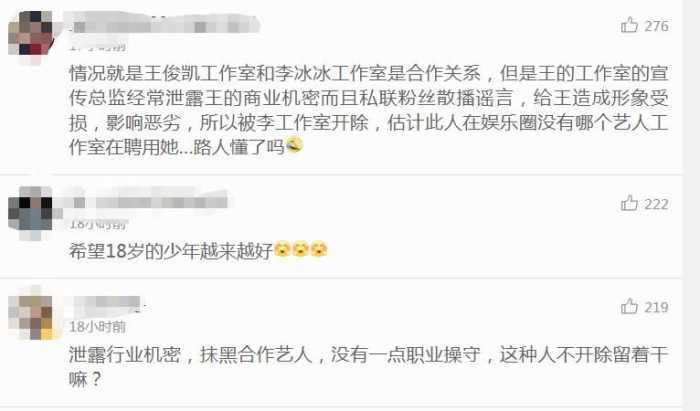Select the comment 希望18岁的少年越来越好

coord(171,251)
